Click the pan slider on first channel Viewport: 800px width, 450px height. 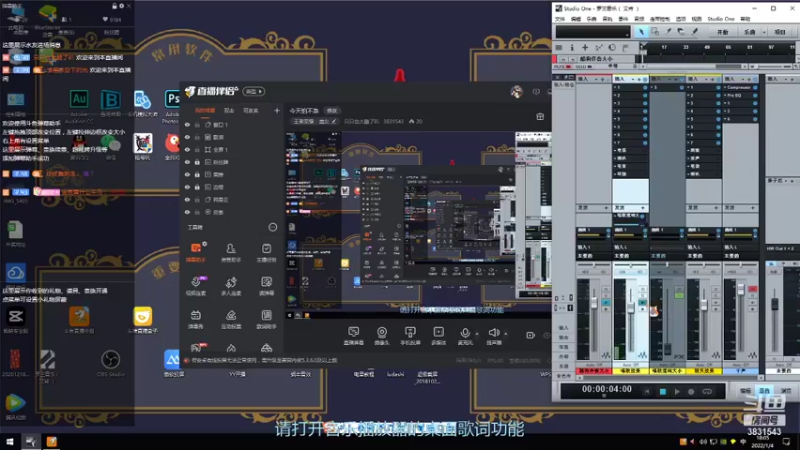click(594, 265)
